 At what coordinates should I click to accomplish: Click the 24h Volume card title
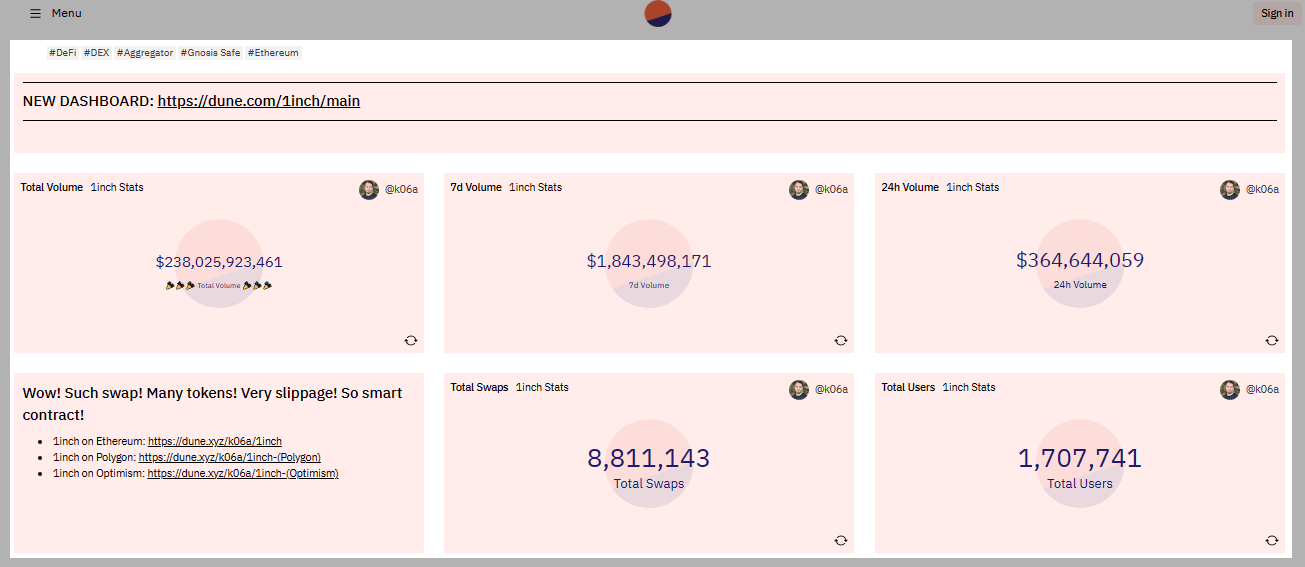pos(910,187)
